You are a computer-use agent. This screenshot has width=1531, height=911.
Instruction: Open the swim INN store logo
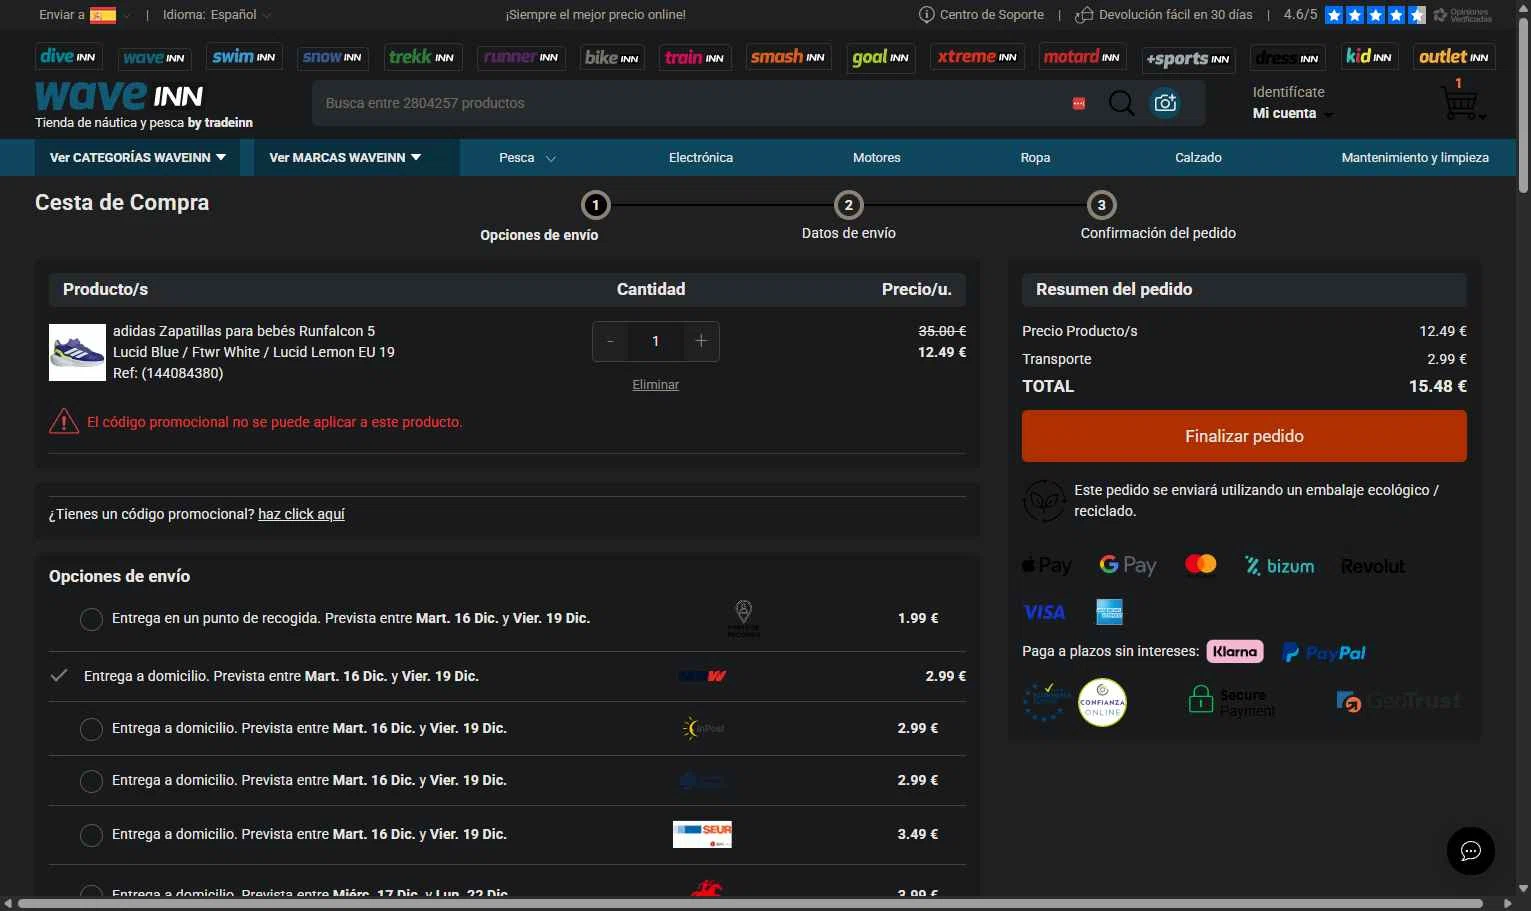244,57
